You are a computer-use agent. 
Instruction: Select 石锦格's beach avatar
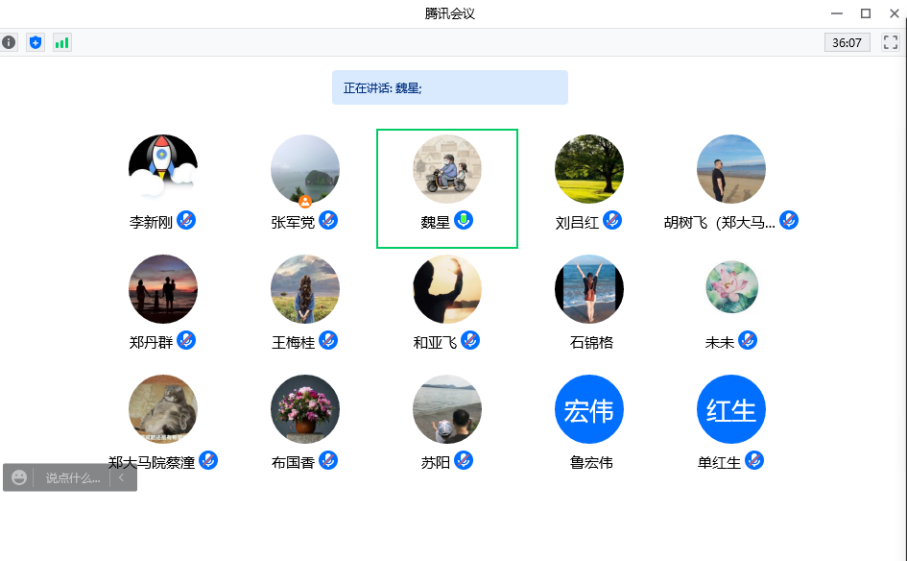pyautogui.click(x=589, y=289)
